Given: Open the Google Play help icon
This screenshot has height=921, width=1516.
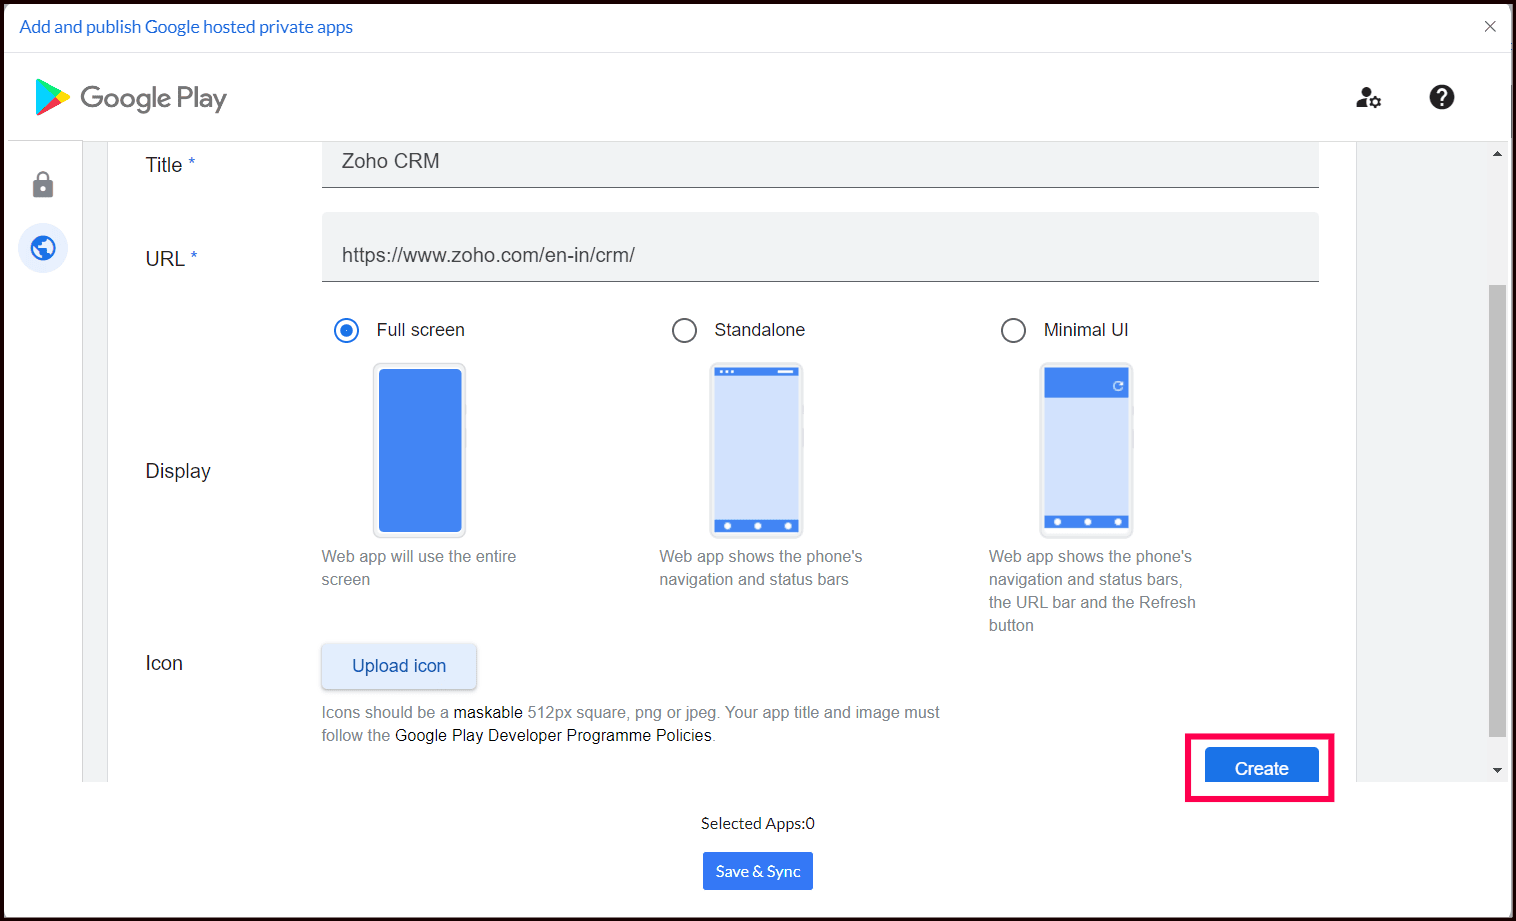Looking at the screenshot, I should (1441, 97).
